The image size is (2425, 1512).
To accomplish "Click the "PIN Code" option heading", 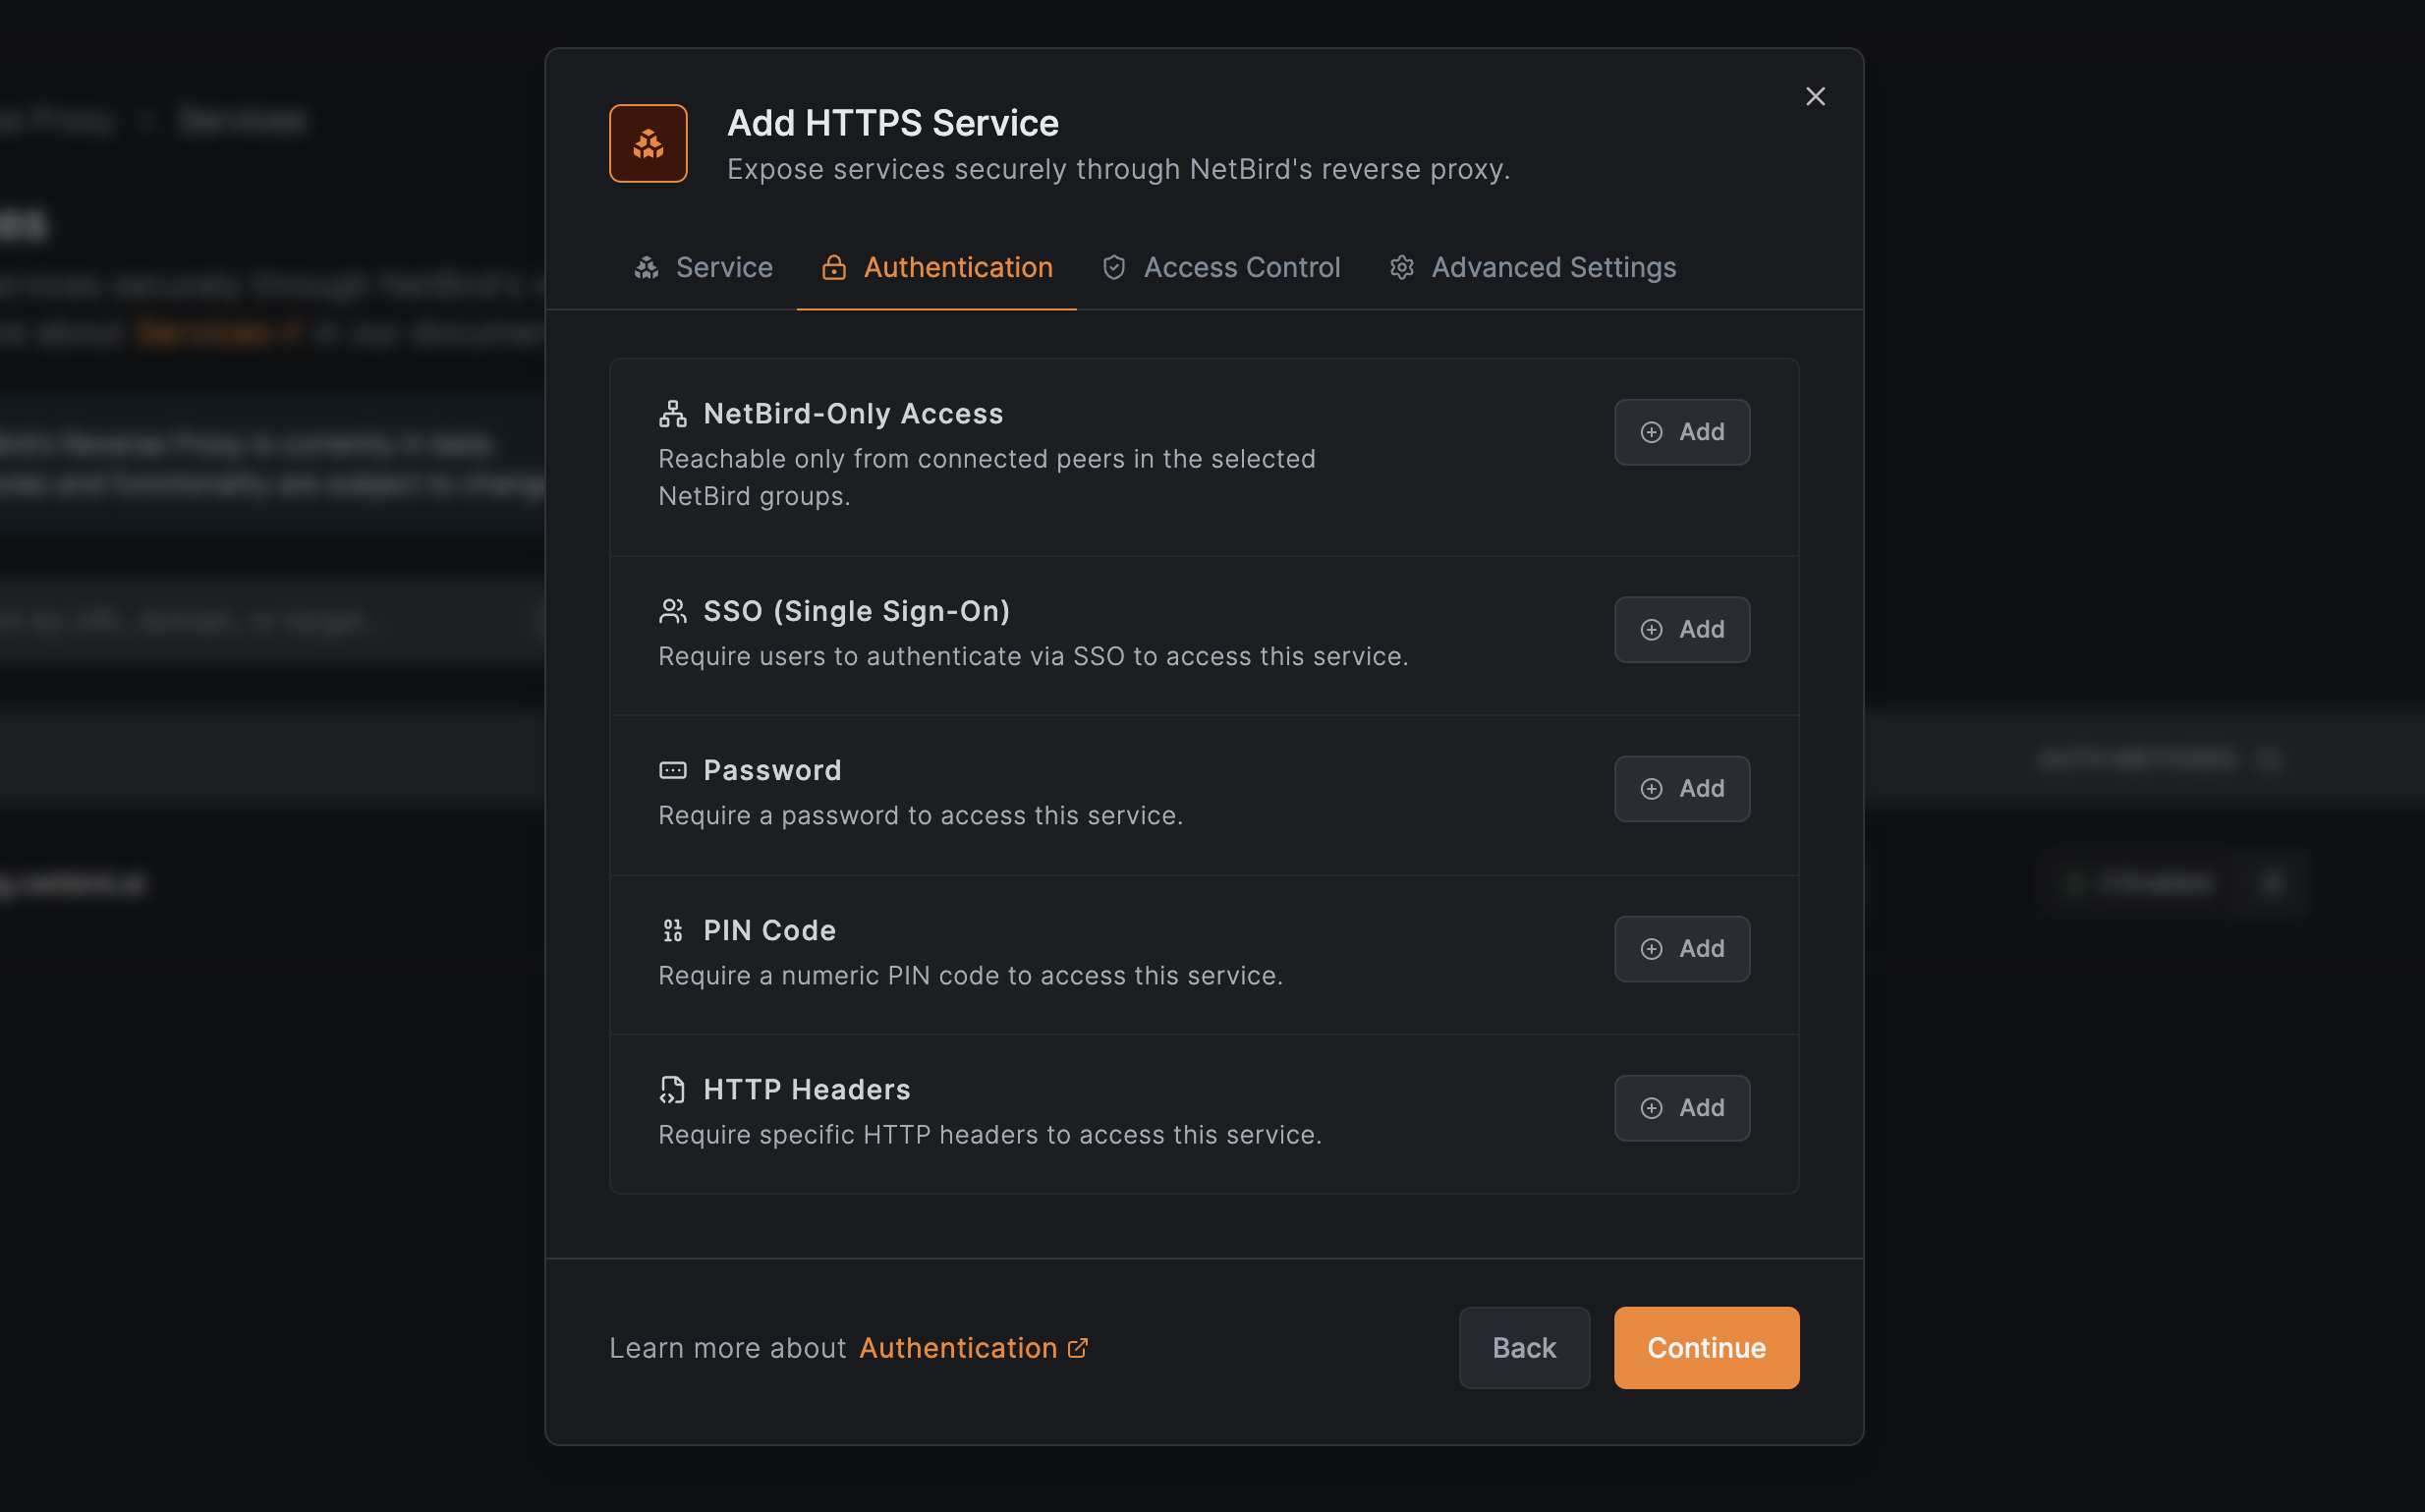I will click(x=769, y=930).
